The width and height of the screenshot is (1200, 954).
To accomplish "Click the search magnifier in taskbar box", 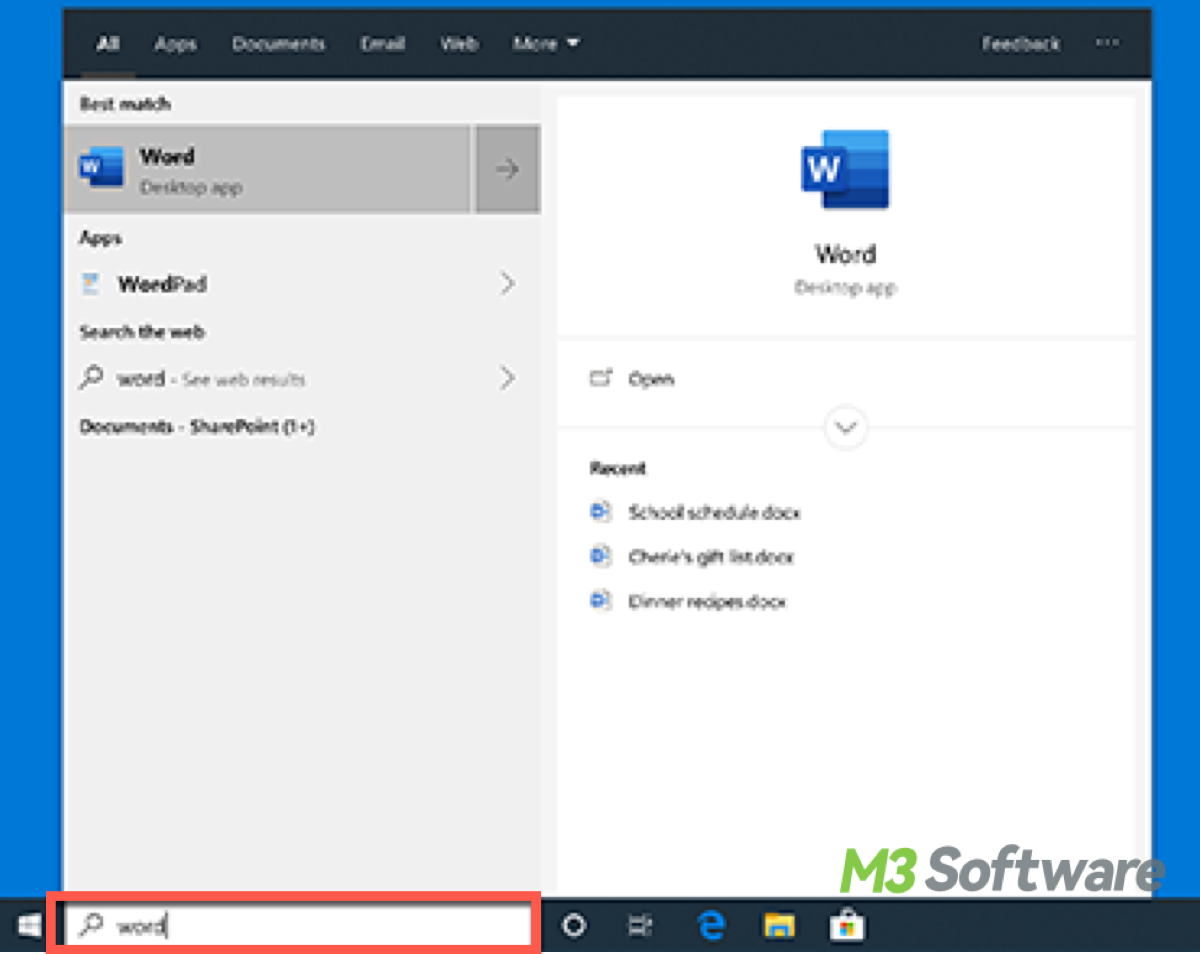I will click(x=91, y=926).
